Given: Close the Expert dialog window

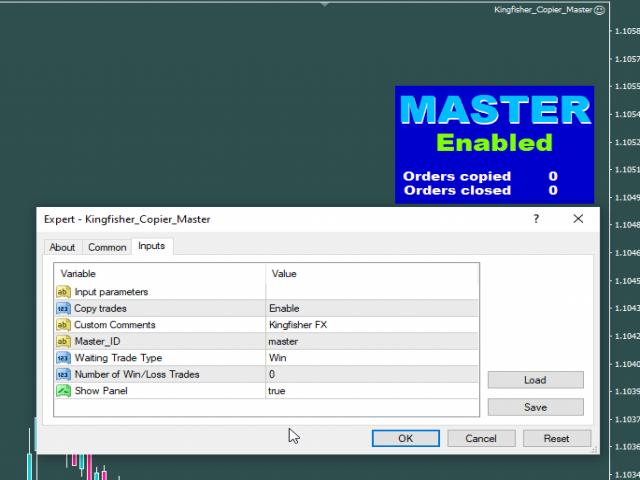Looking at the screenshot, I should click(x=578, y=219).
